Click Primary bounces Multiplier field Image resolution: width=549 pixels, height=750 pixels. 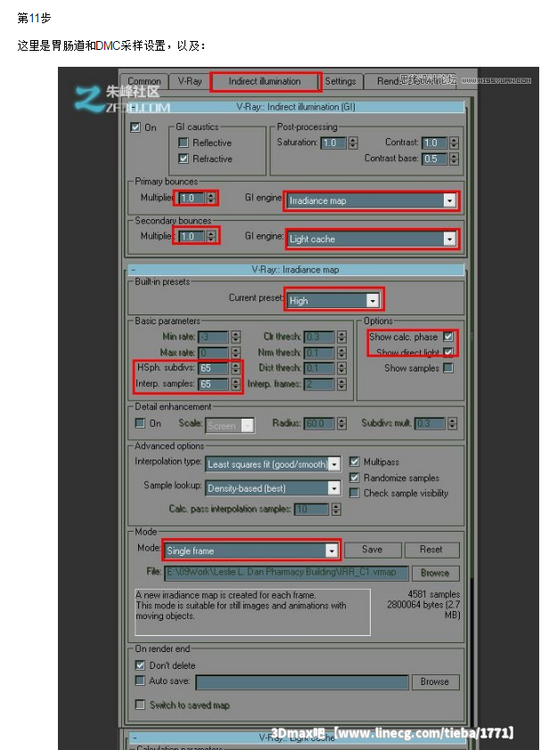pos(191,198)
